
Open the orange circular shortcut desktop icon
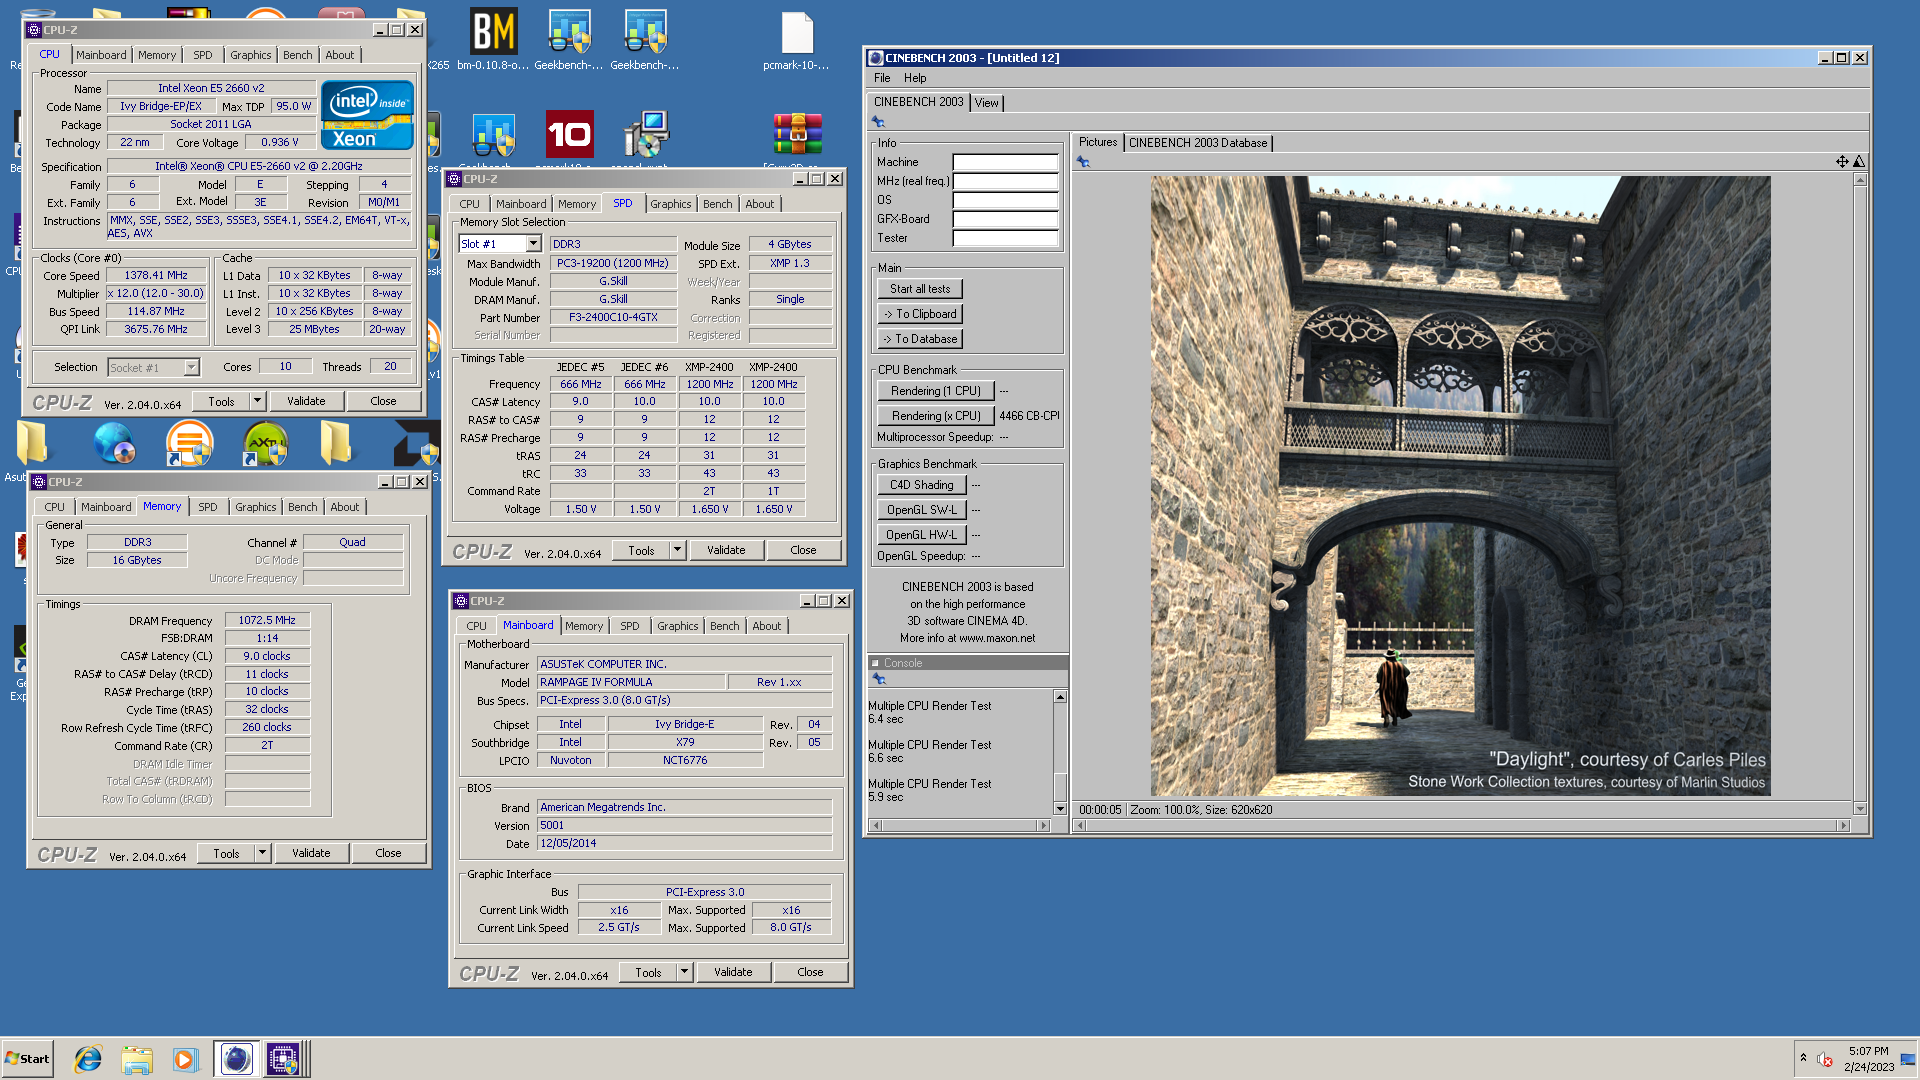(x=189, y=443)
